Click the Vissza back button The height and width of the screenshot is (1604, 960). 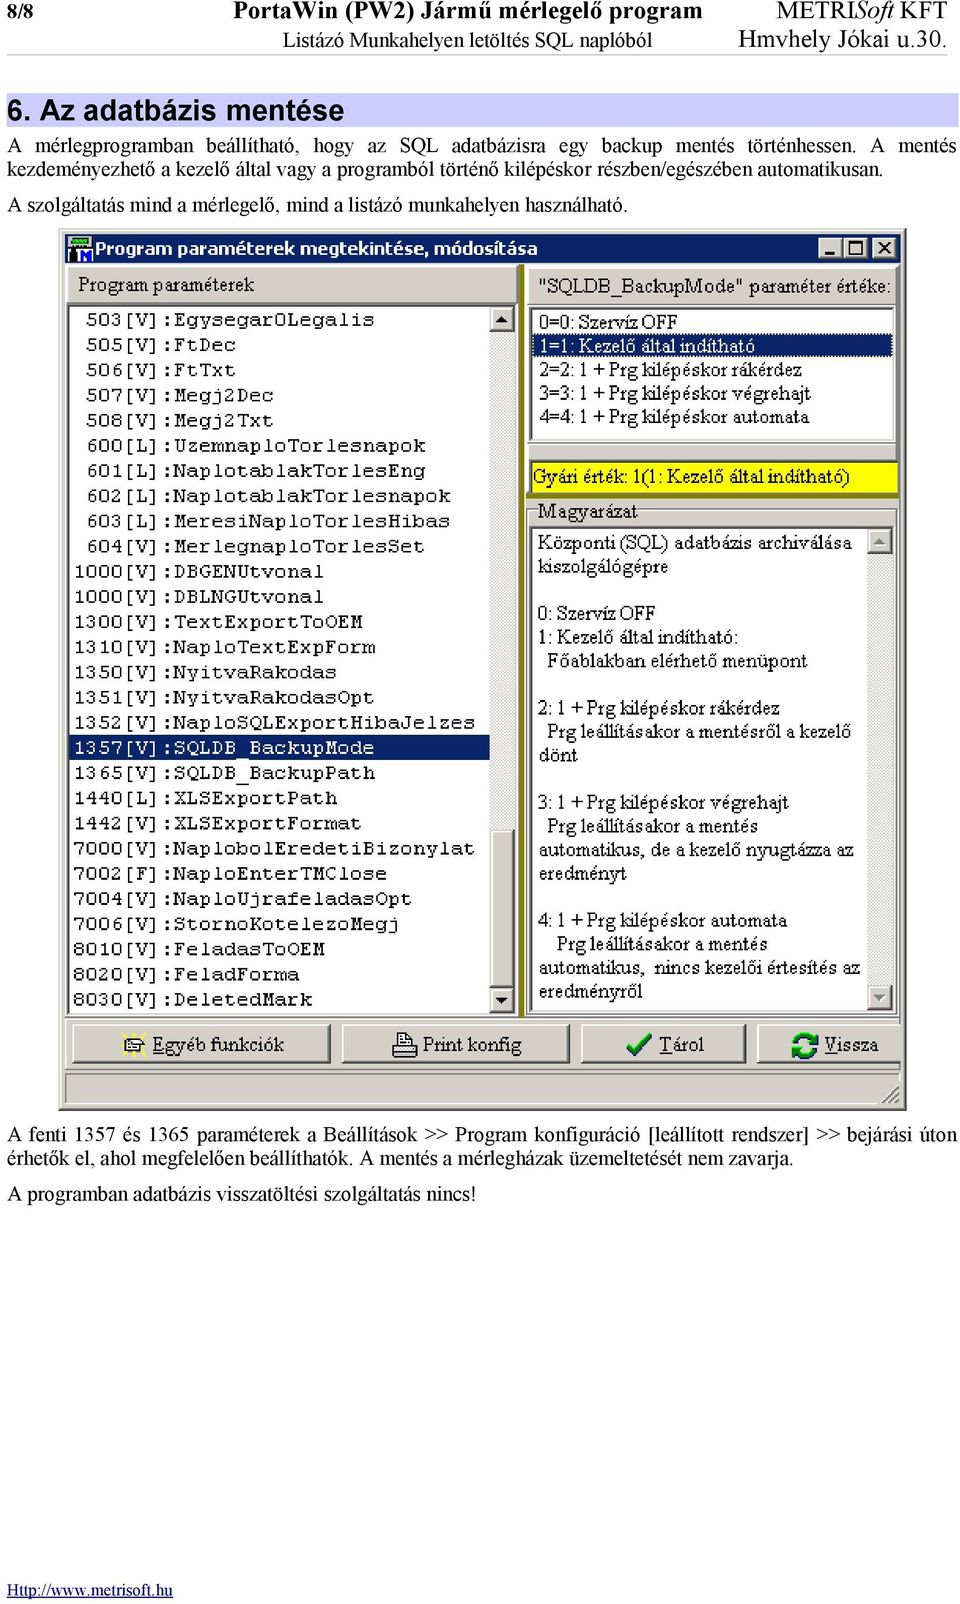pyautogui.click(x=829, y=1045)
